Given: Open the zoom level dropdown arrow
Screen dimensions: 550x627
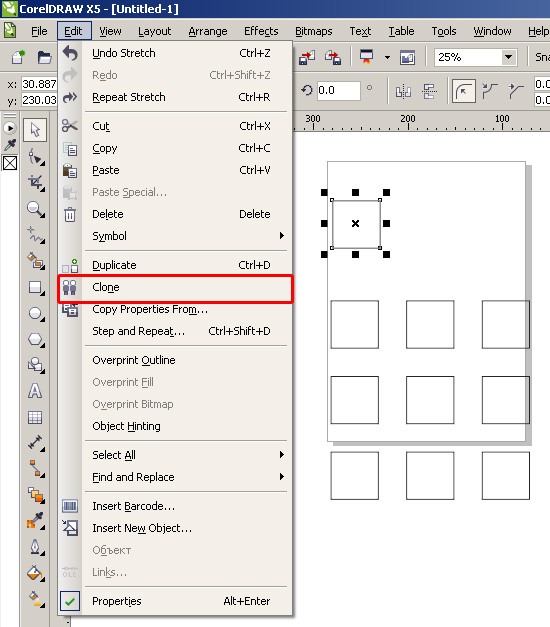Looking at the screenshot, I should [x=508, y=57].
